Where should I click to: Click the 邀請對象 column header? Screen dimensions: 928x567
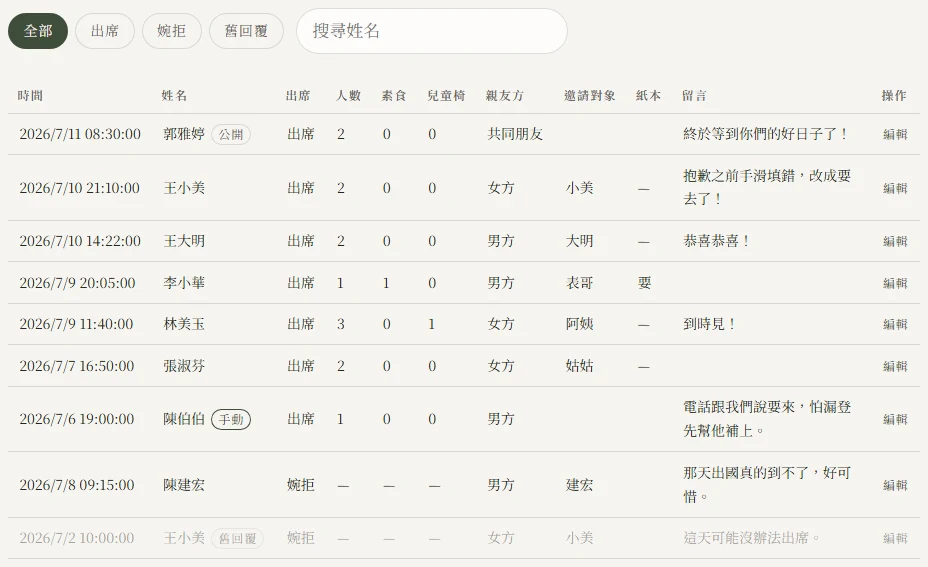(x=589, y=96)
